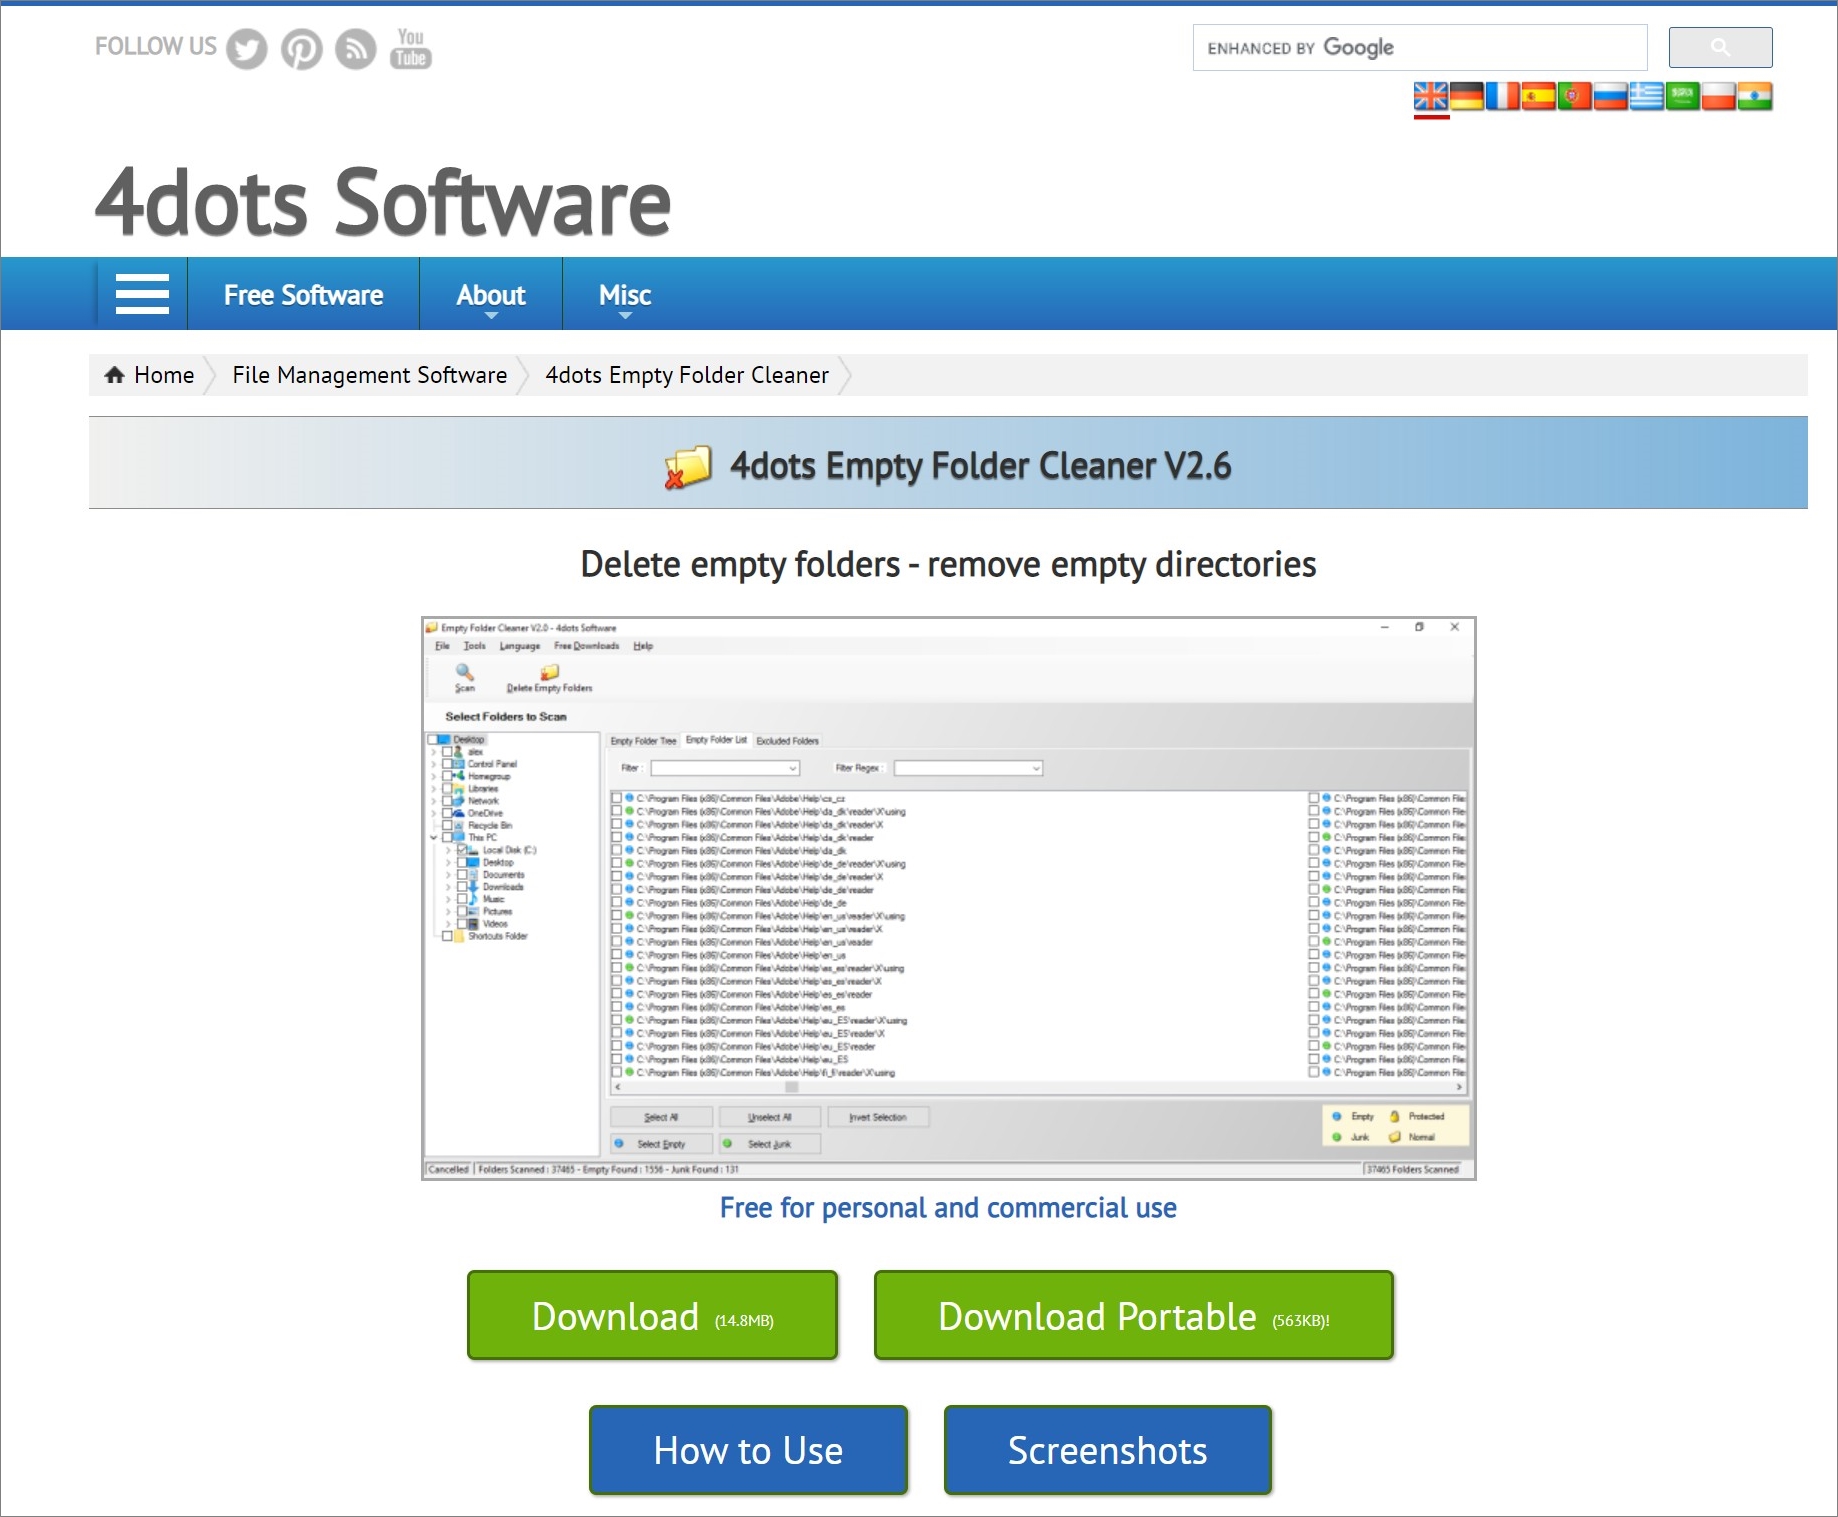Tick the Control Panel checkbox in the tree
Viewport: 1838px width, 1517px height.
(x=447, y=764)
